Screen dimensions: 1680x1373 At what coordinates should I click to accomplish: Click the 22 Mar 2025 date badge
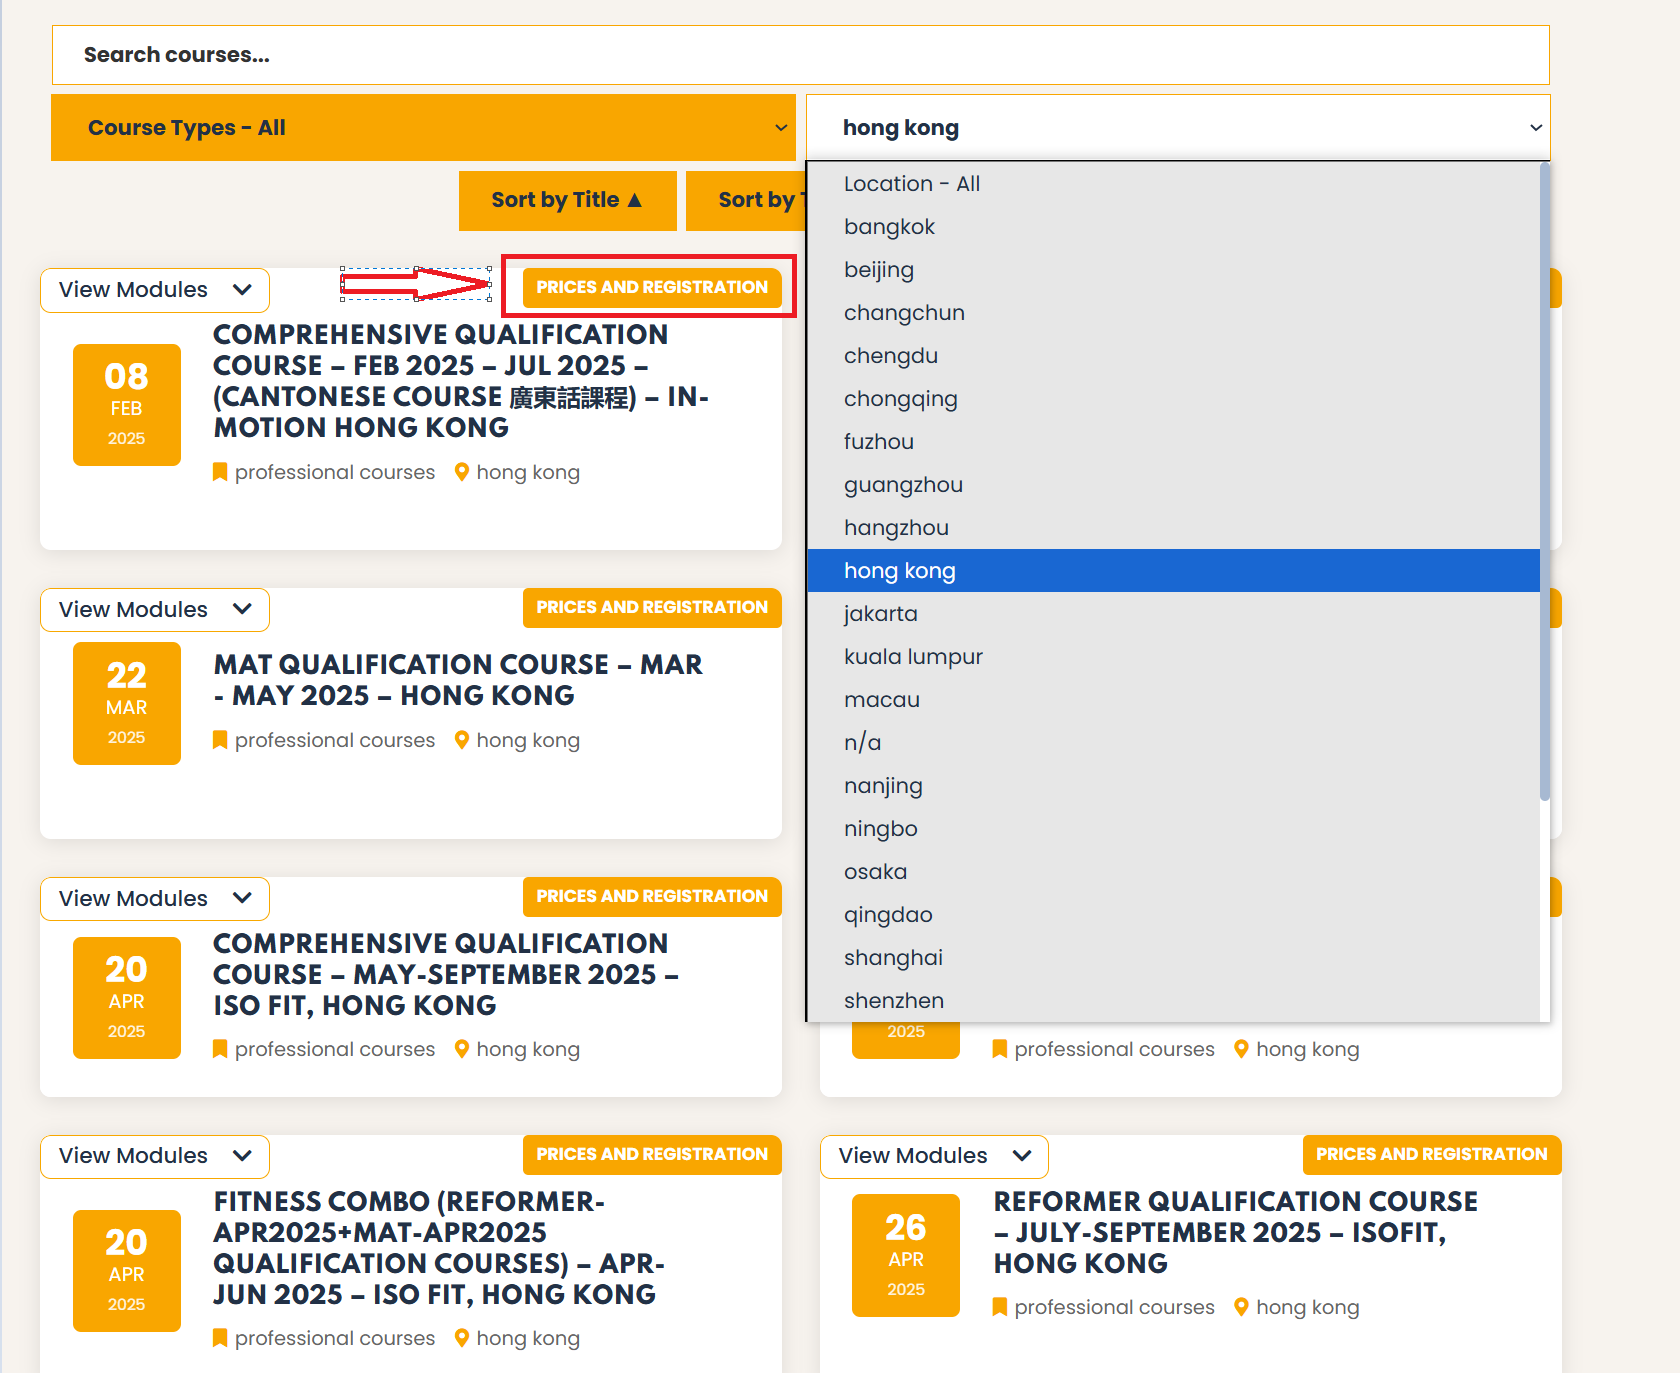[x=126, y=703]
